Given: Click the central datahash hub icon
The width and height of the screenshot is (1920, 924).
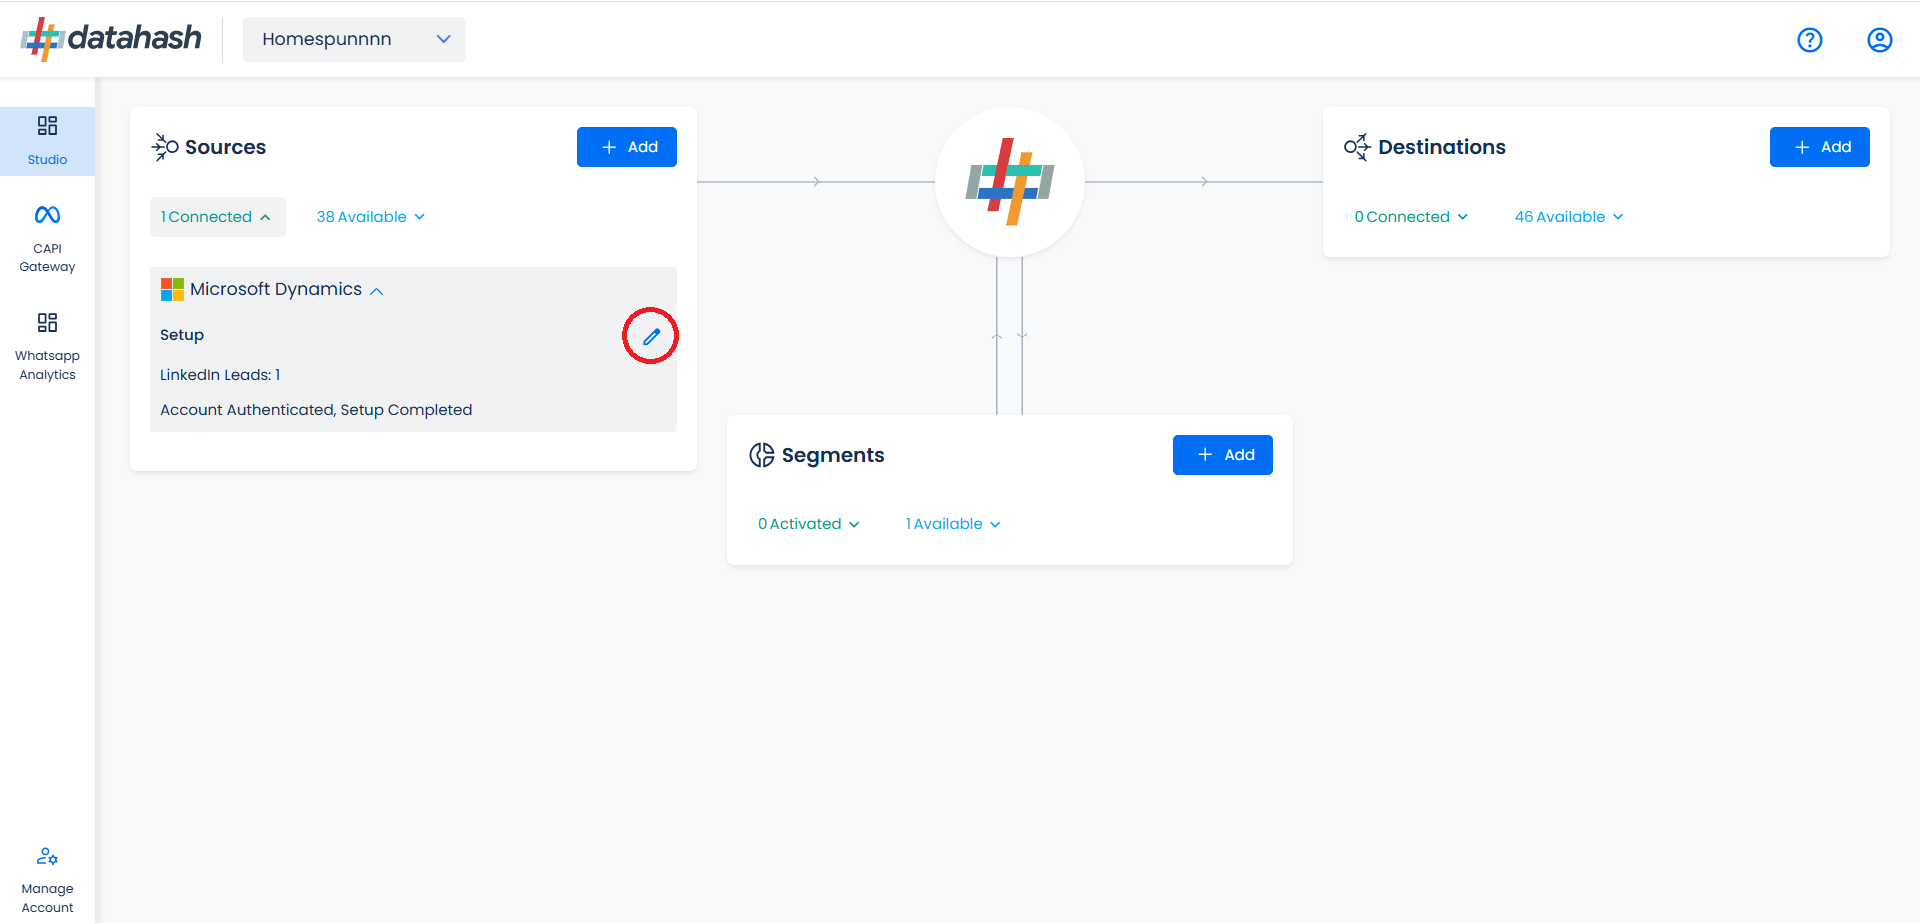Looking at the screenshot, I should [x=1010, y=182].
